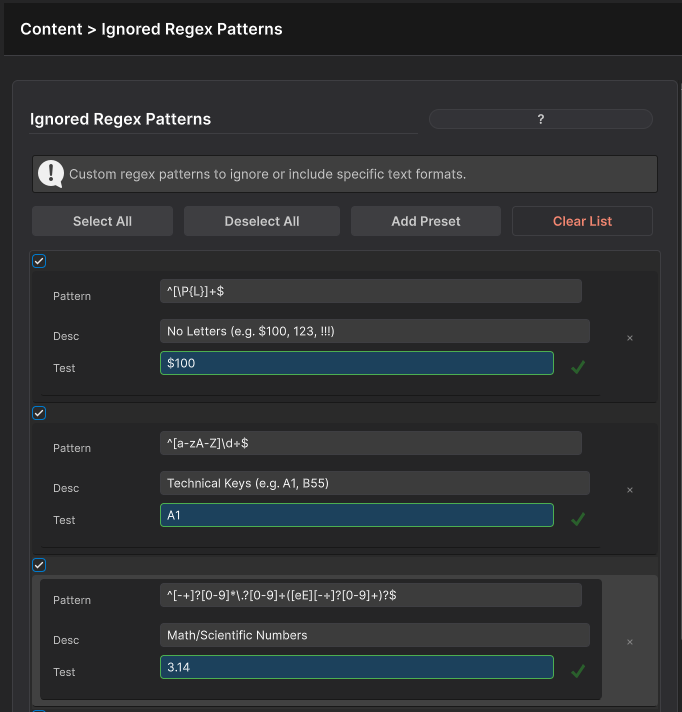This screenshot has width=682, height=712.
Task: Click the Select All button
Action: [x=102, y=221]
